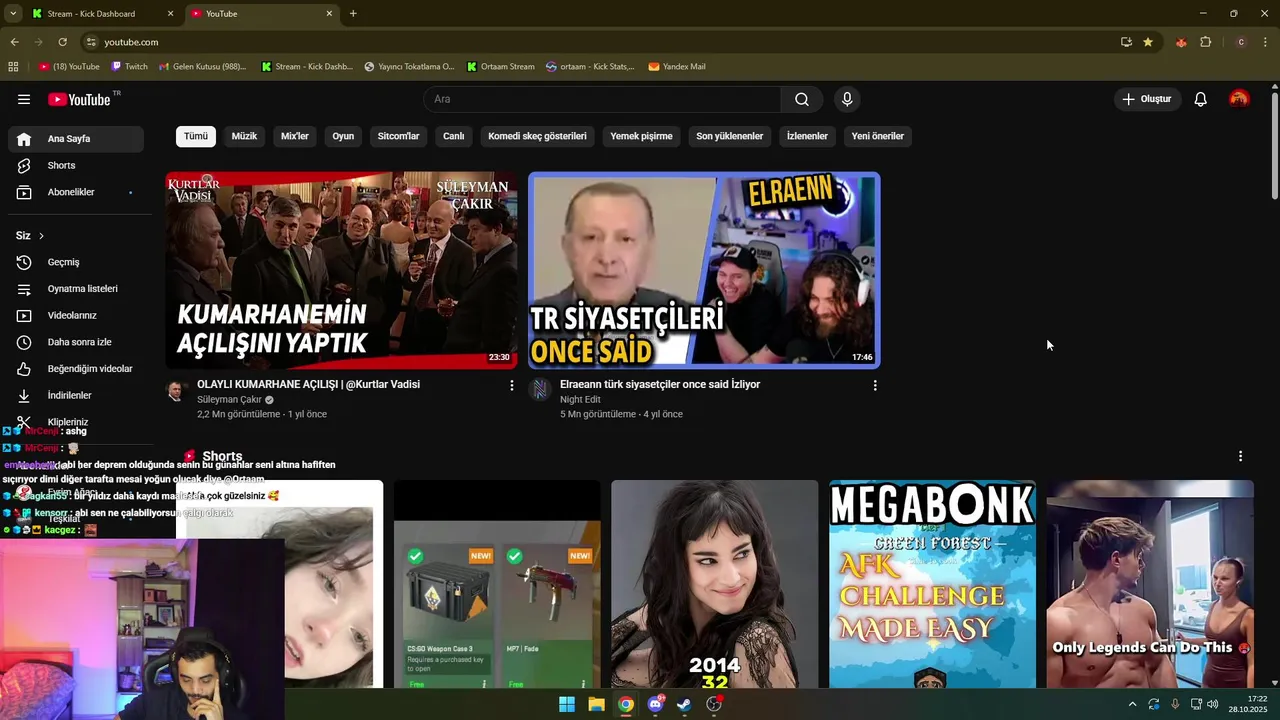Open the browser tab search dropdown
1280x720 pixels.
tap(13, 14)
